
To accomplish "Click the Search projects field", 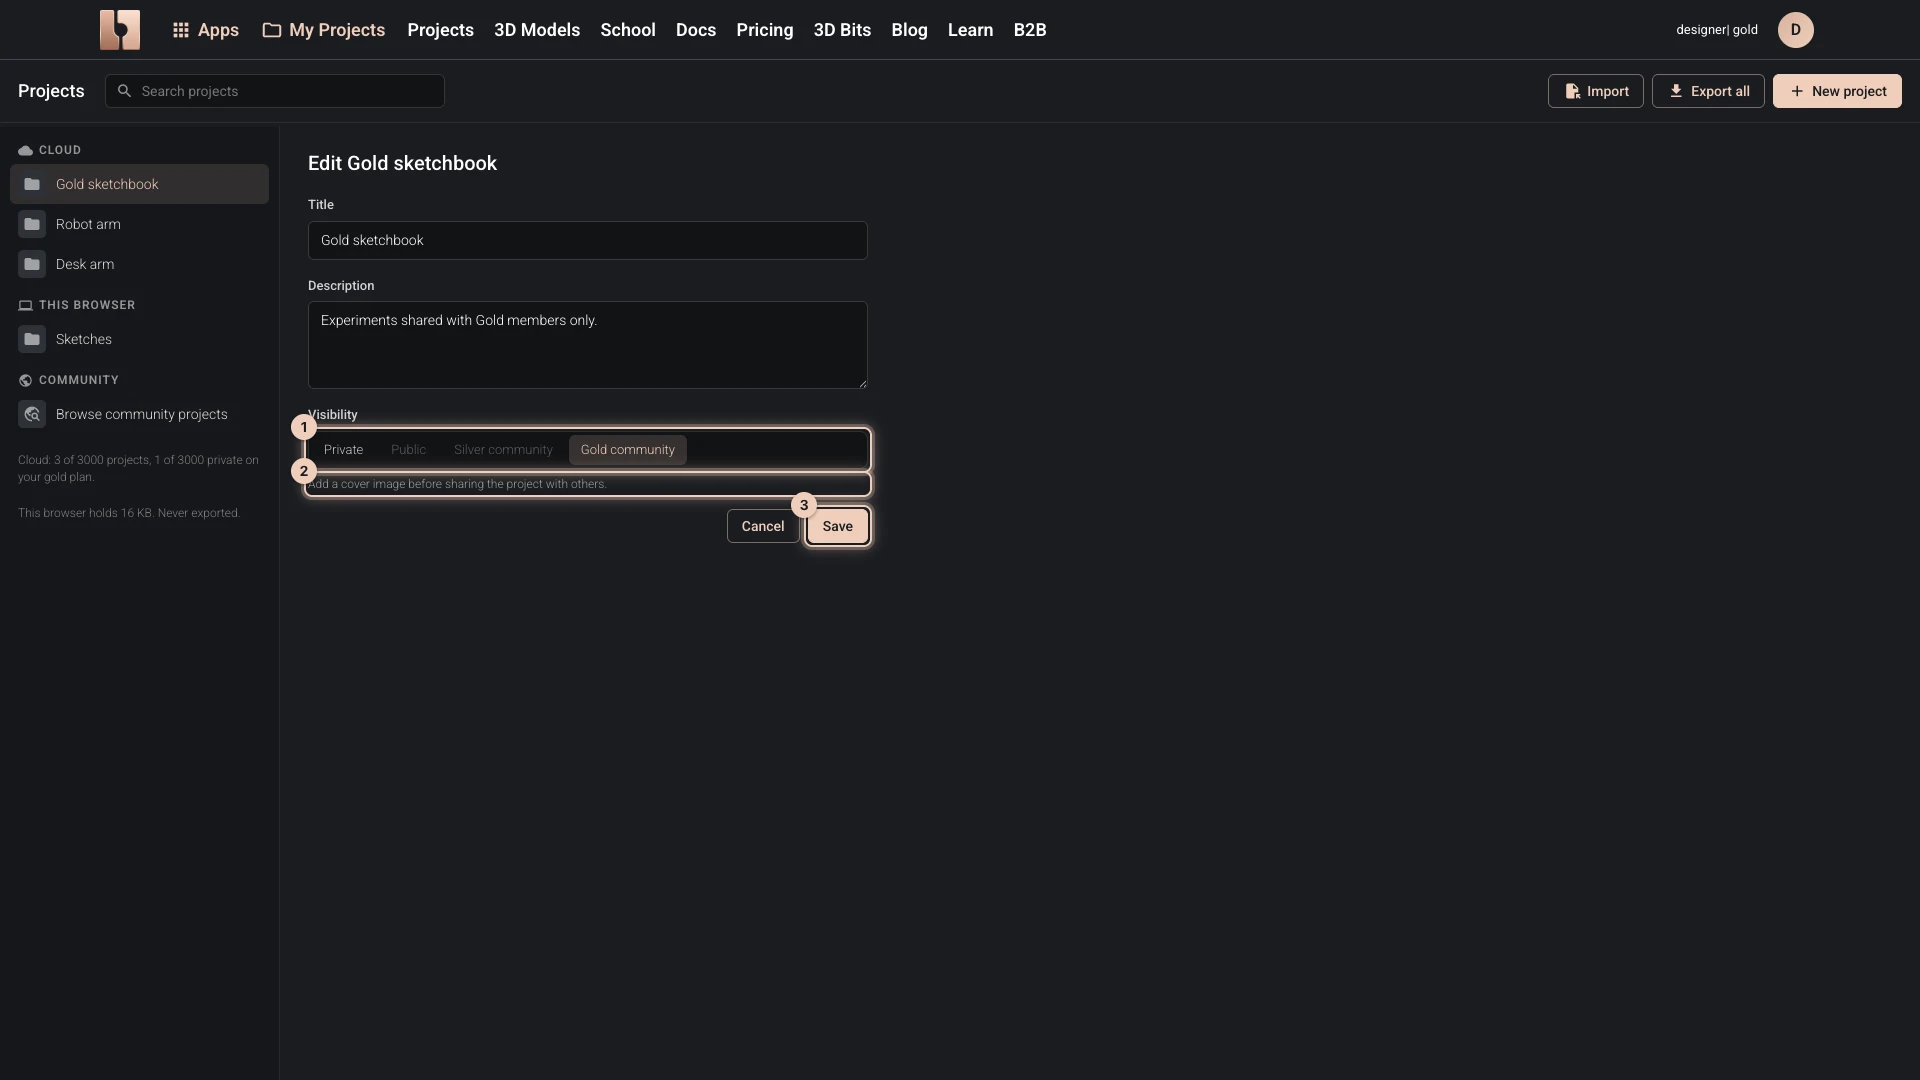I will [275, 91].
